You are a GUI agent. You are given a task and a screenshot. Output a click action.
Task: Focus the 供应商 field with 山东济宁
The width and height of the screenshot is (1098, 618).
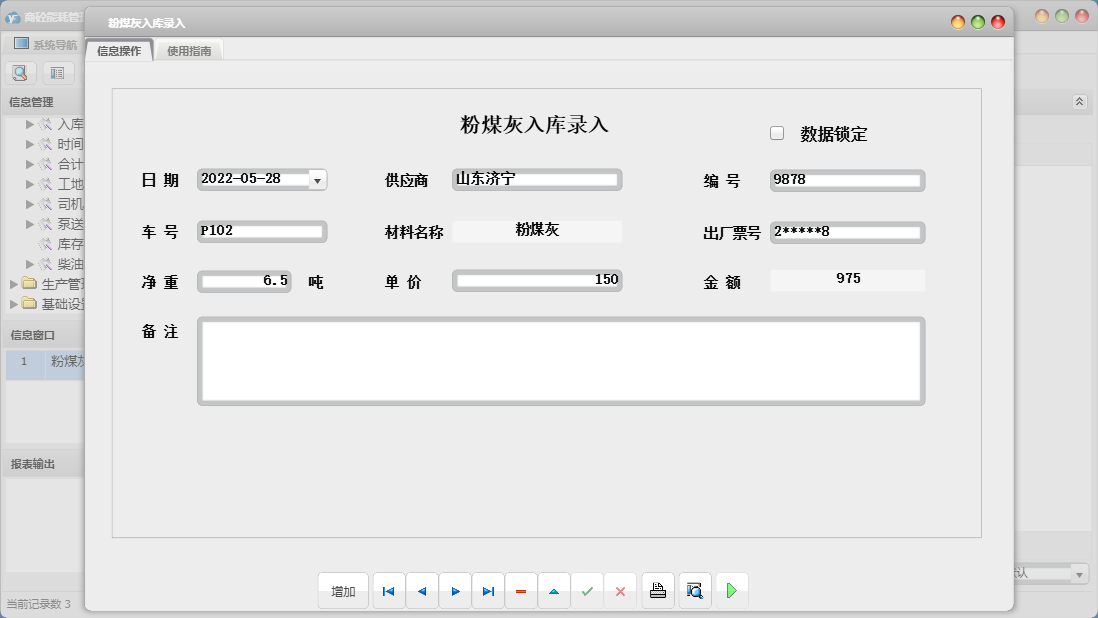537,180
